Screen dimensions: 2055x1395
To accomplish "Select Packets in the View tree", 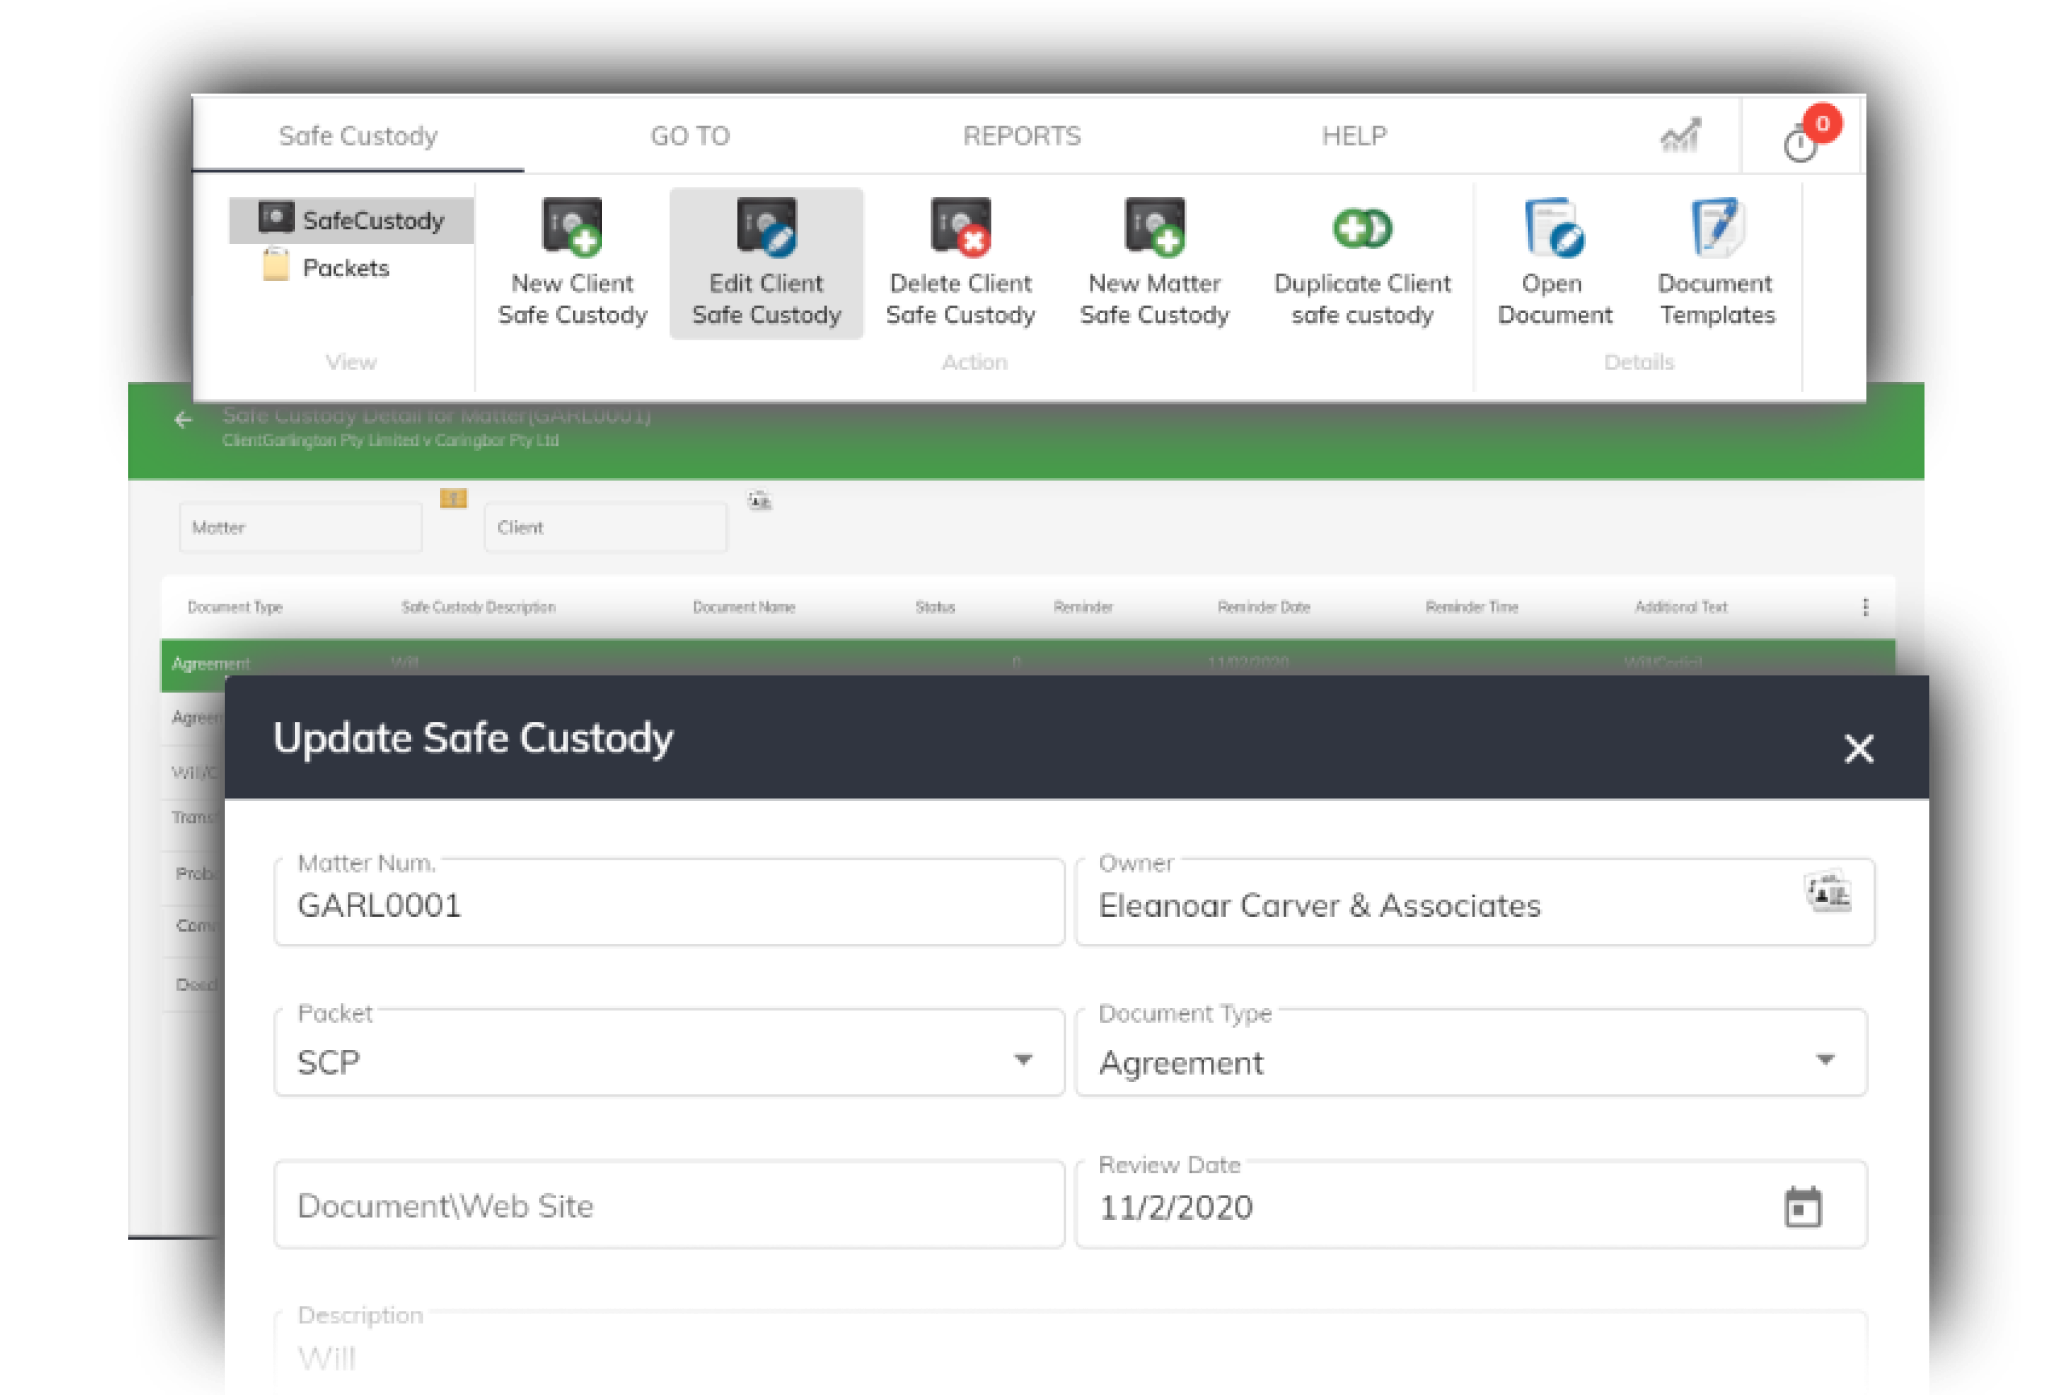I will tap(345, 268).
